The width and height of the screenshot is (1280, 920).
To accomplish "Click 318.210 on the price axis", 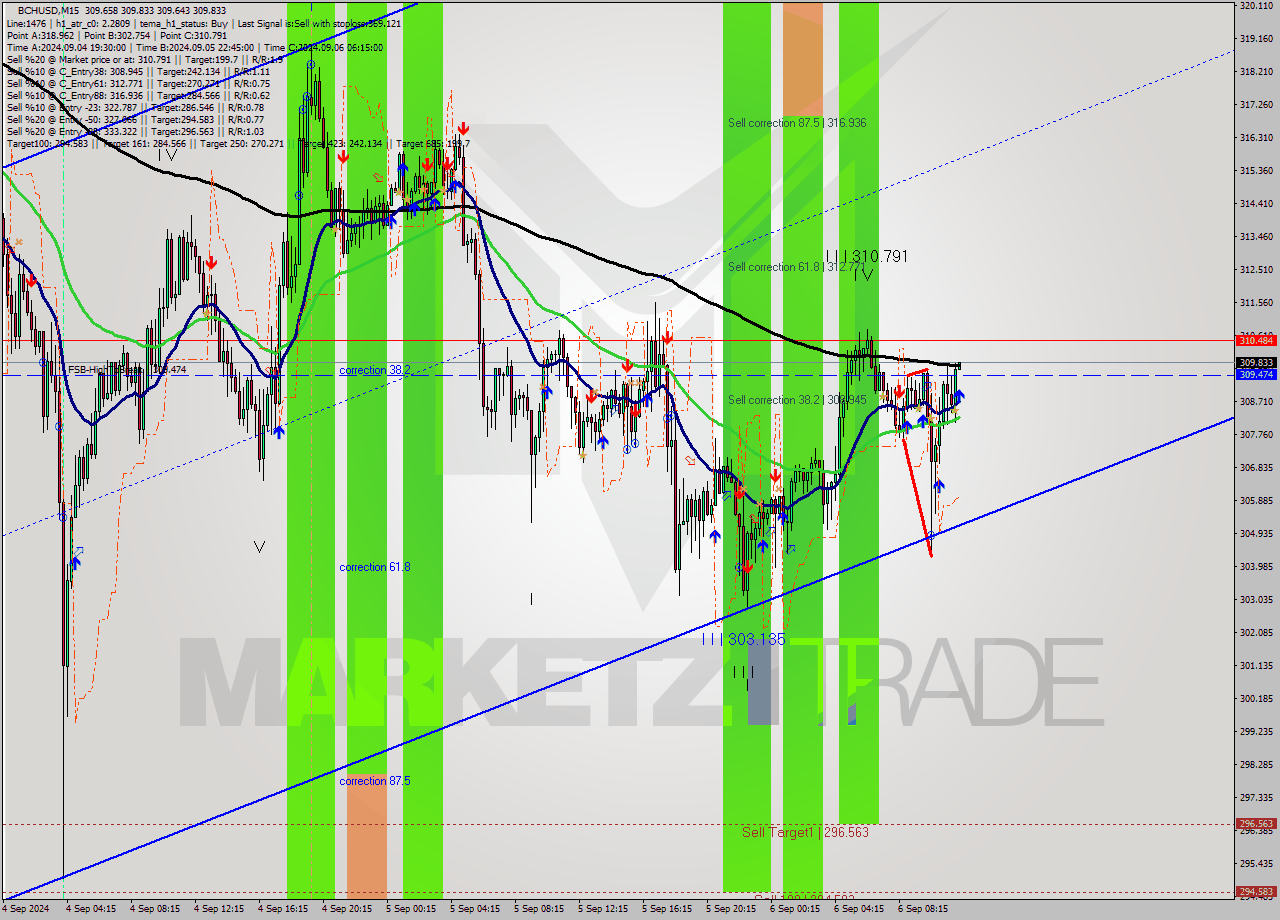I will 1256,72.
